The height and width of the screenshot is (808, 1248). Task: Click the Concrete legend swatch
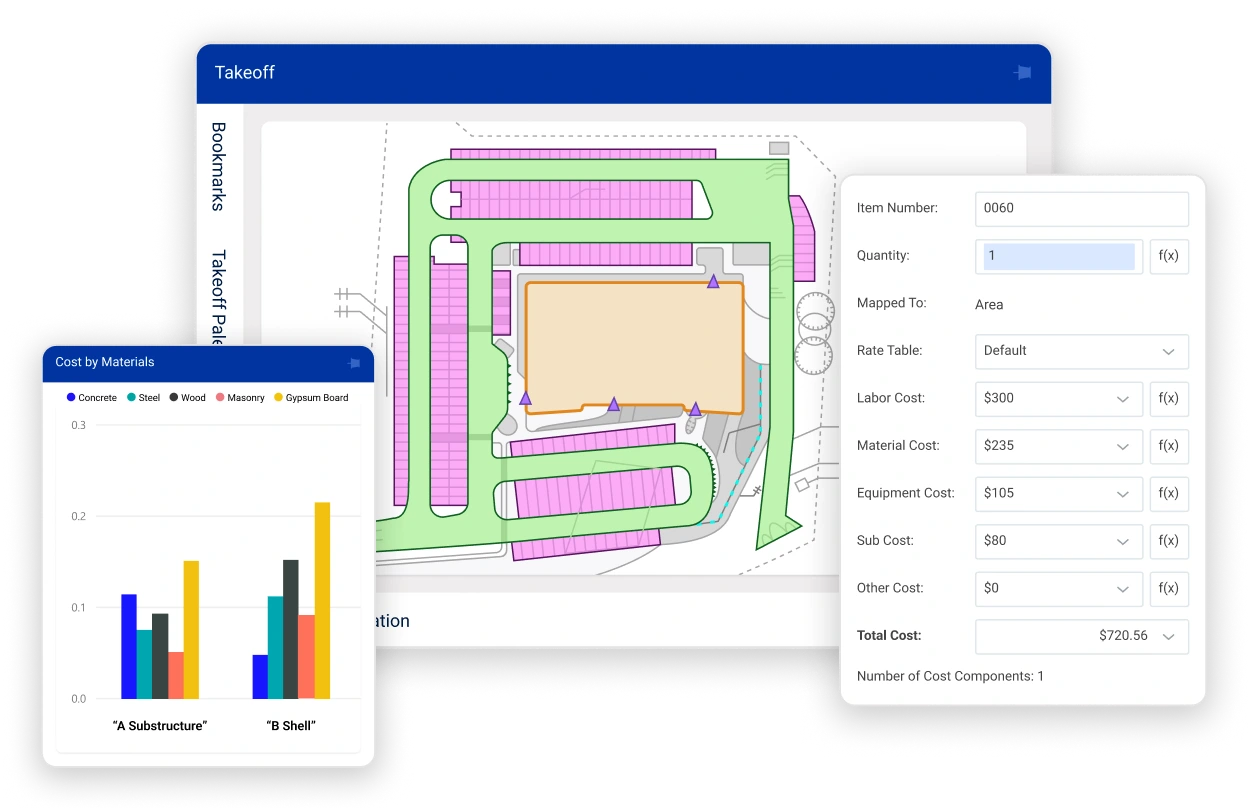click(x=71, y=397)
